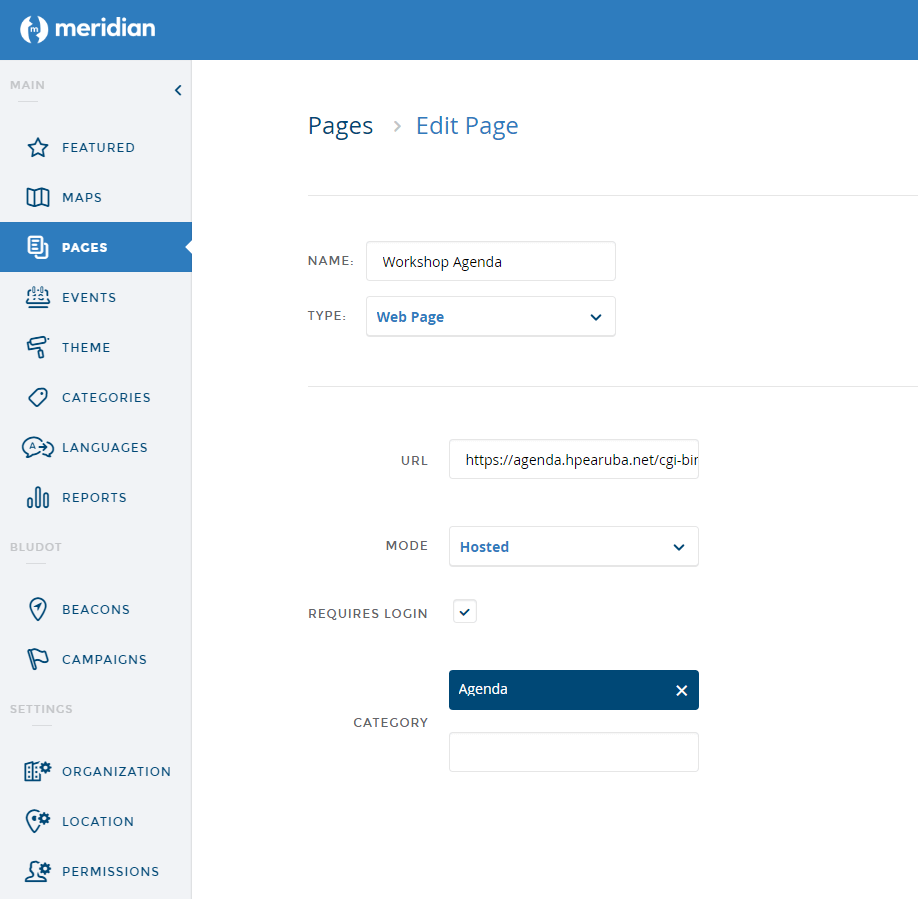
Task: Click the Campaigns flag icon
Action: [38, 659]
